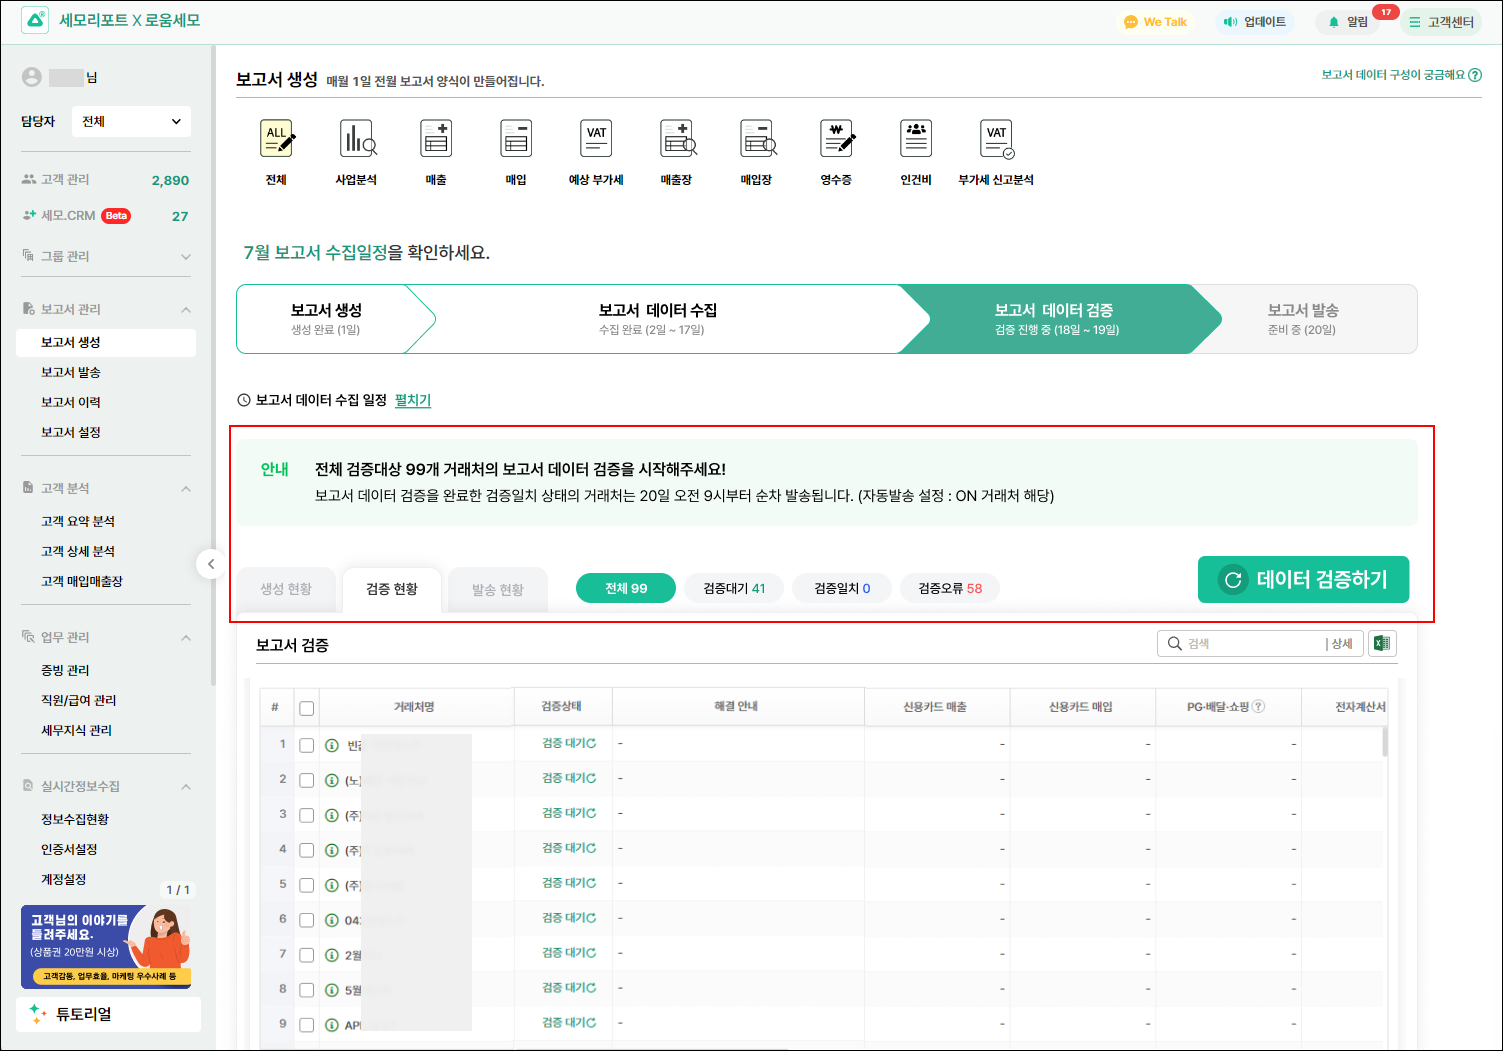Image resolution: width=1503 pixels, height=1051 pixels.
Task: Click the 부가세 신고분석 icon
Action: tap(996, 140)
